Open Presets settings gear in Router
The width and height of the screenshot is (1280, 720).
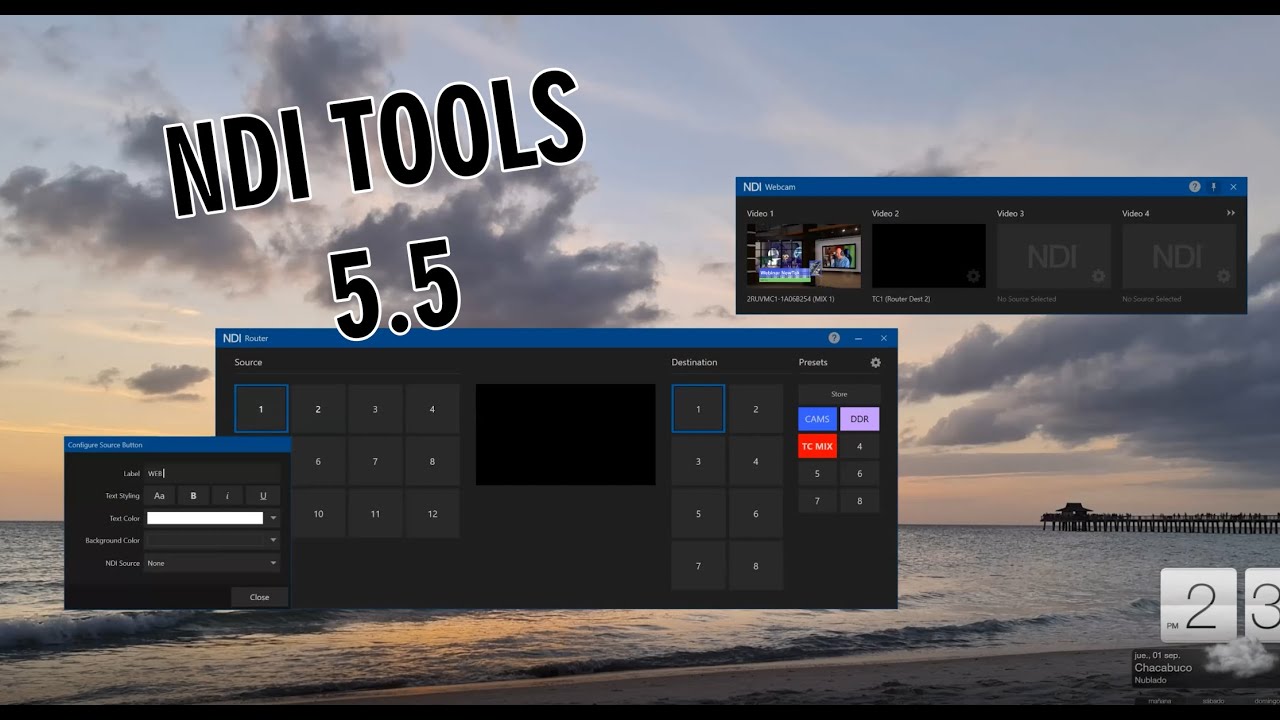tap(876, 363)
